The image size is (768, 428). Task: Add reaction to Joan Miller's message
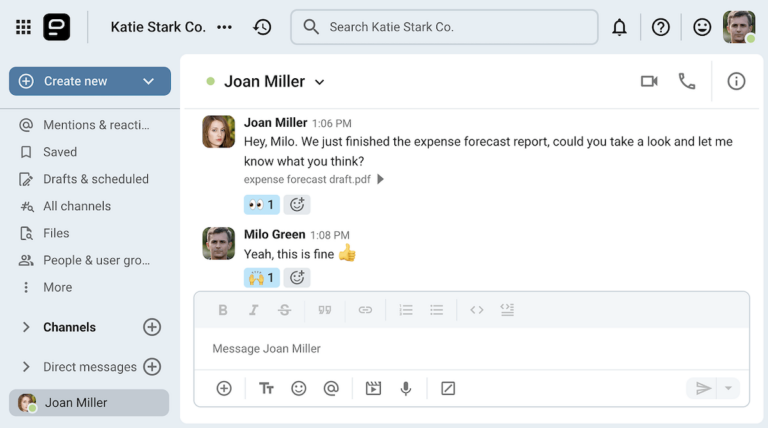(x=297, y=205)
